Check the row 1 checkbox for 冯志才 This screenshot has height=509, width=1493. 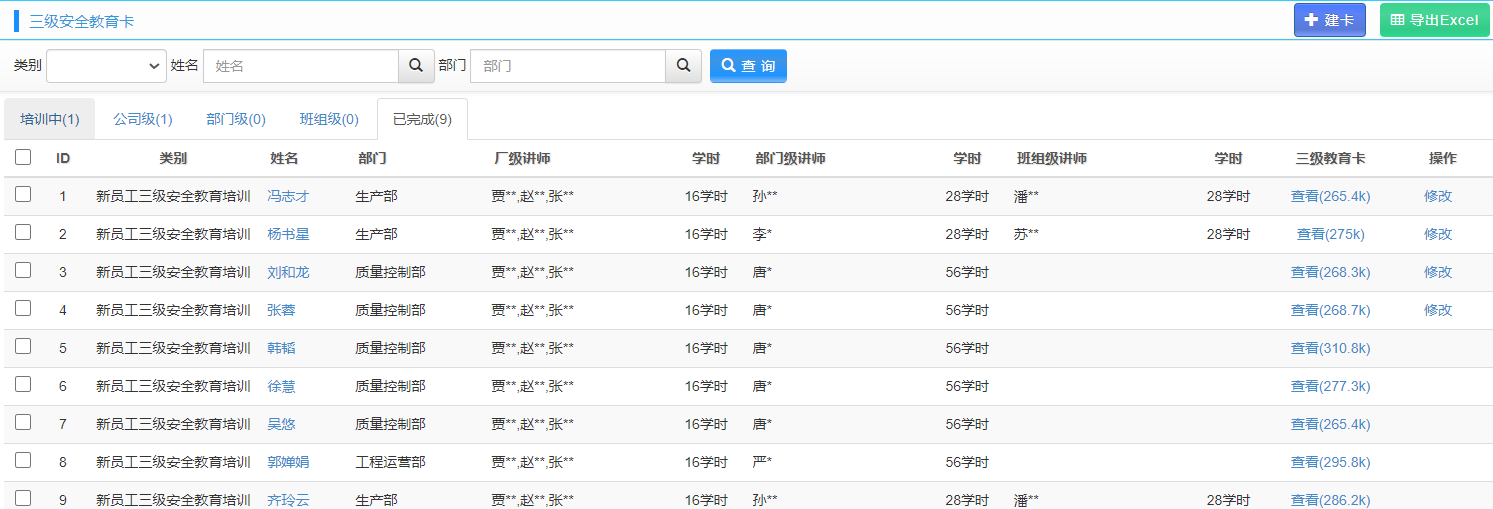click(x=23, y=195)
